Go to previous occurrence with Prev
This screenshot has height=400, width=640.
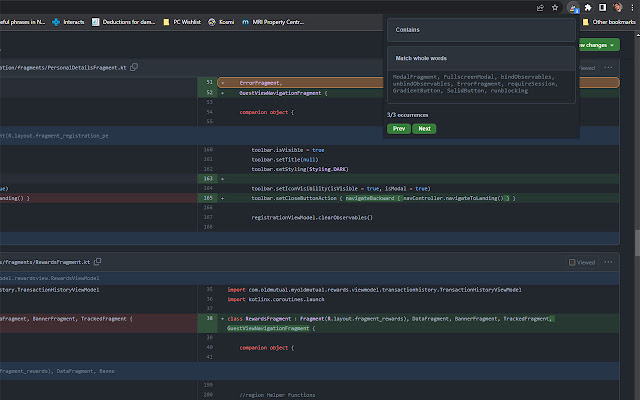(x=399, y=129)
